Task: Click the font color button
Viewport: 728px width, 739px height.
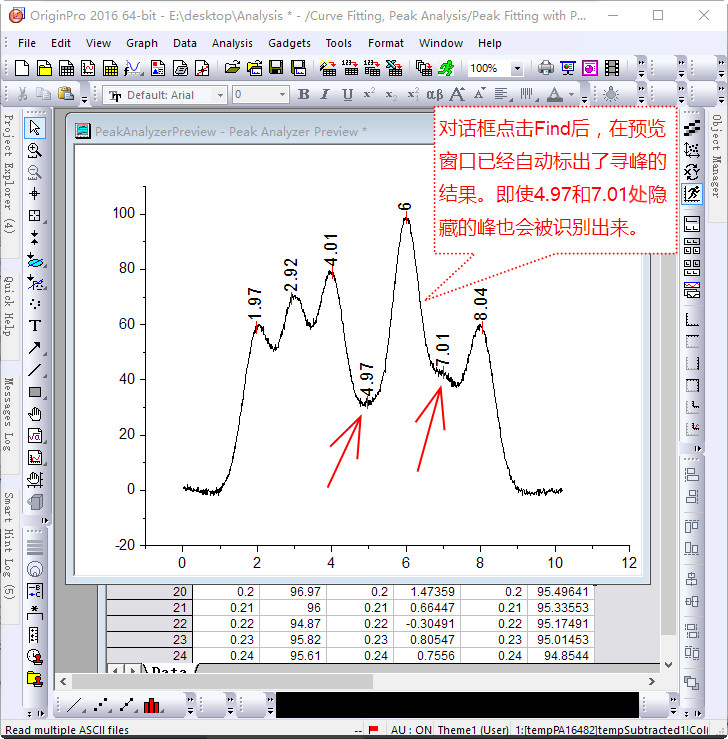Action: pos(557,94)
